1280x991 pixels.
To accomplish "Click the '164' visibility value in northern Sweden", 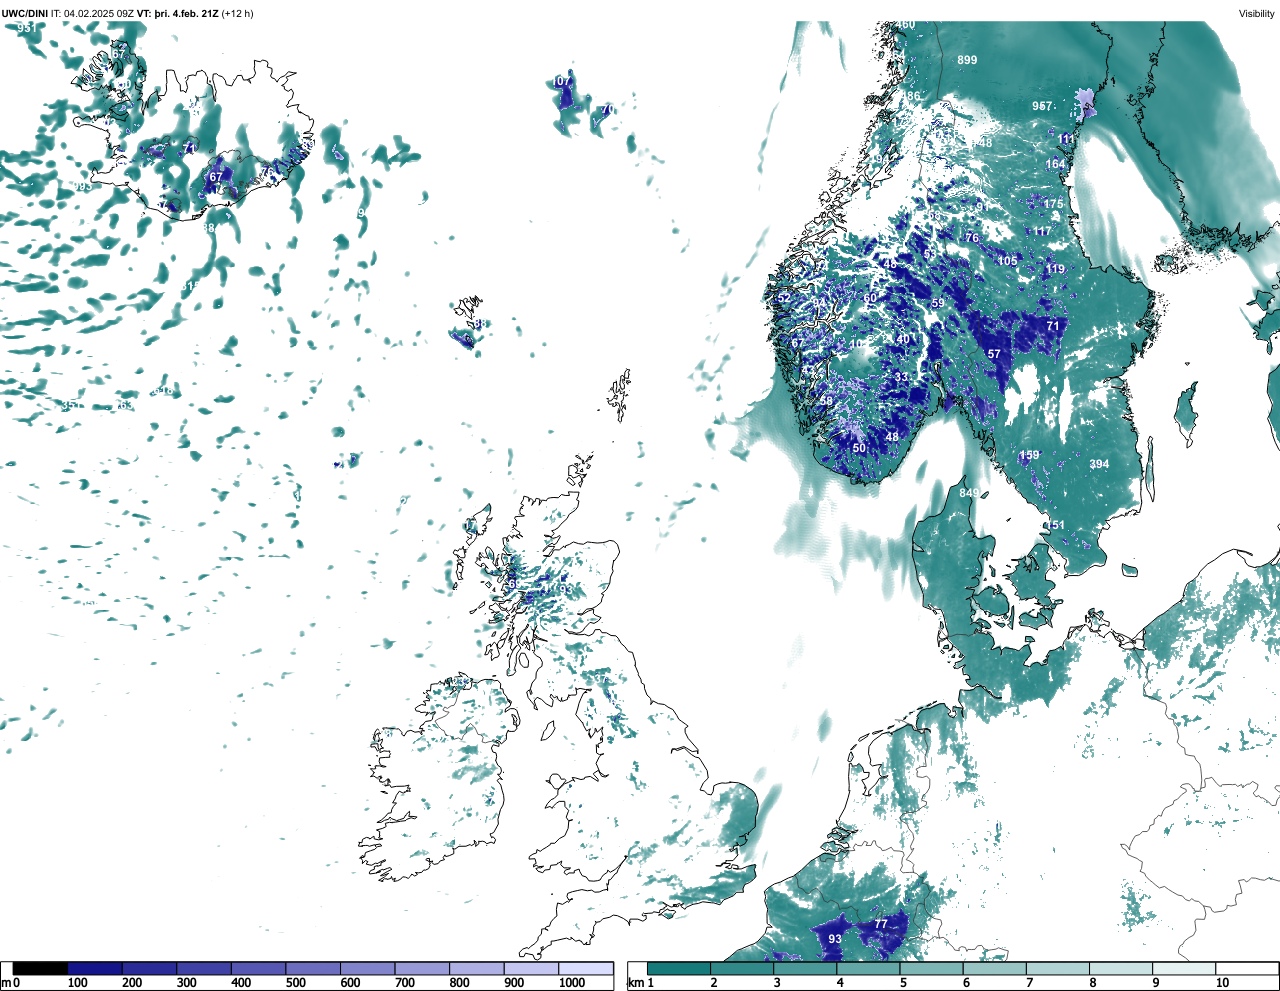I will coord(1055,164).
